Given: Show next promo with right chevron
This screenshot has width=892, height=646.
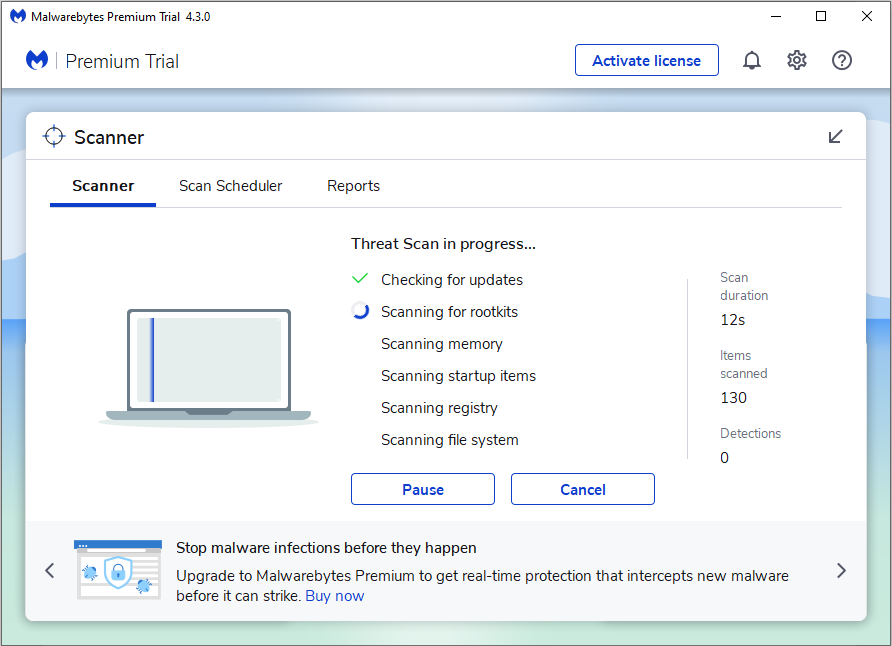Looking at the screenshot, I should [x=841, y=570].
